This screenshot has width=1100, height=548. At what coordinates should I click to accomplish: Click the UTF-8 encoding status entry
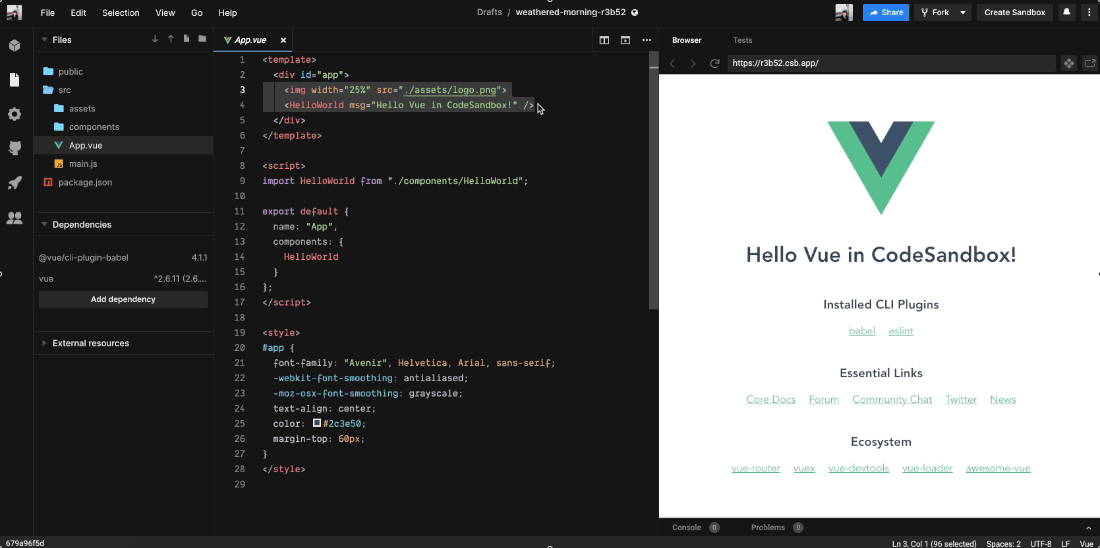tap(1041, 543)
